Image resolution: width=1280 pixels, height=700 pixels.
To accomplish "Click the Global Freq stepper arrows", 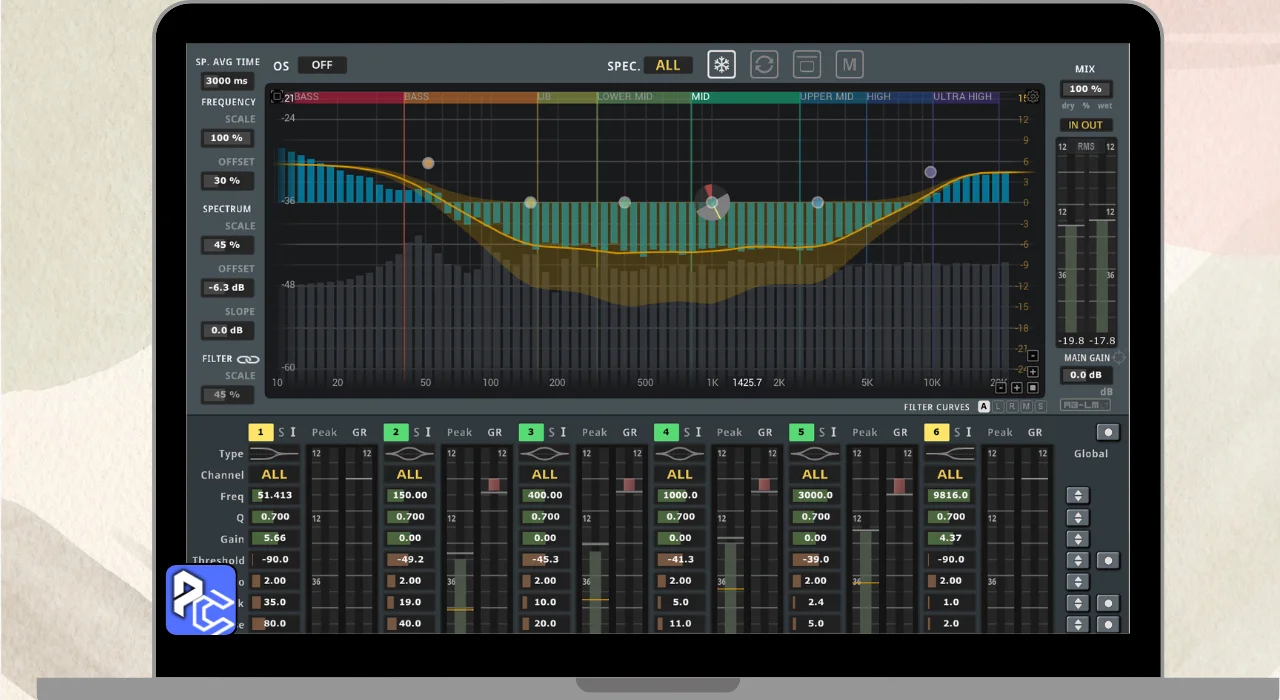I will tap(1077, 496).
